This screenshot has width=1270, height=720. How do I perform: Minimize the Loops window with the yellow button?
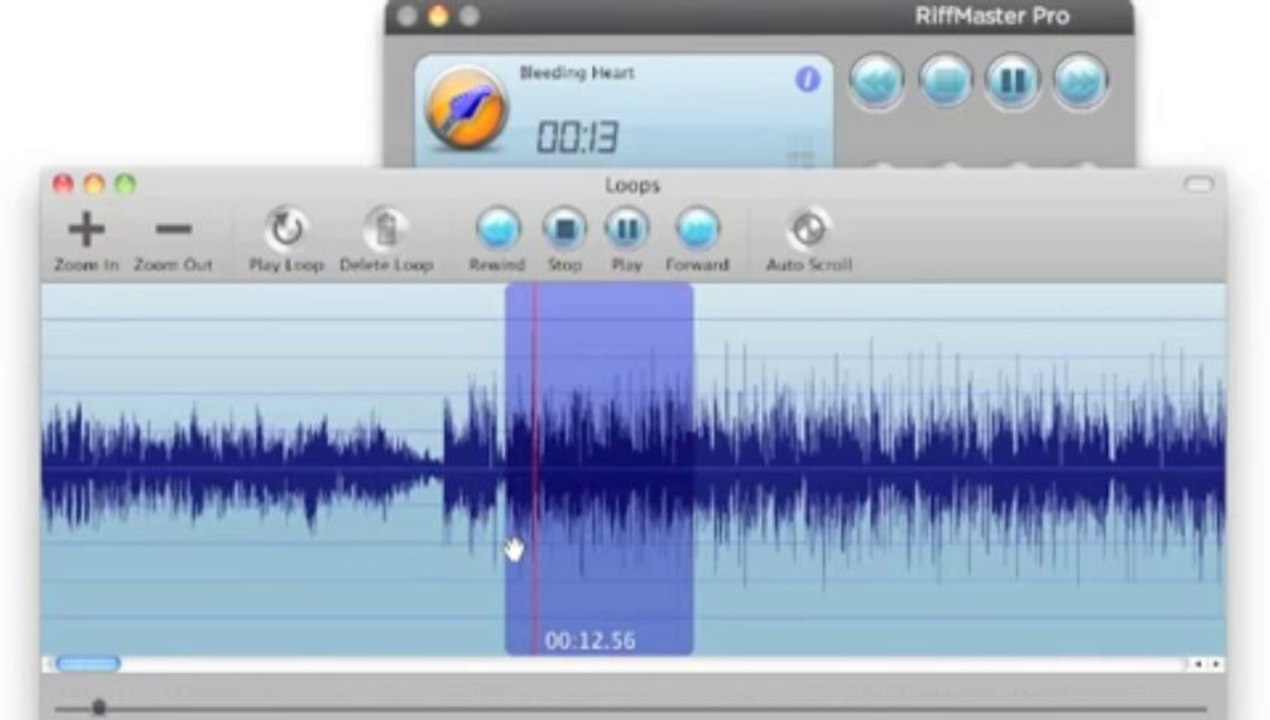[x=94, y=185]
